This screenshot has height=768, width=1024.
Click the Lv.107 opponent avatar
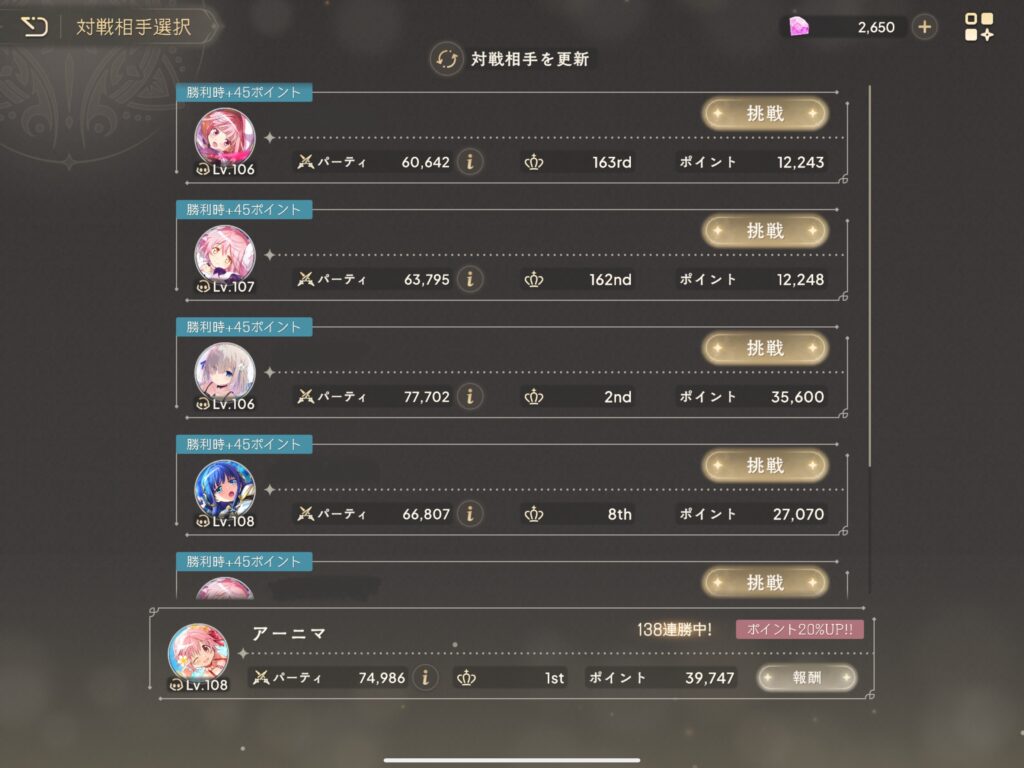tap(225, 256)
